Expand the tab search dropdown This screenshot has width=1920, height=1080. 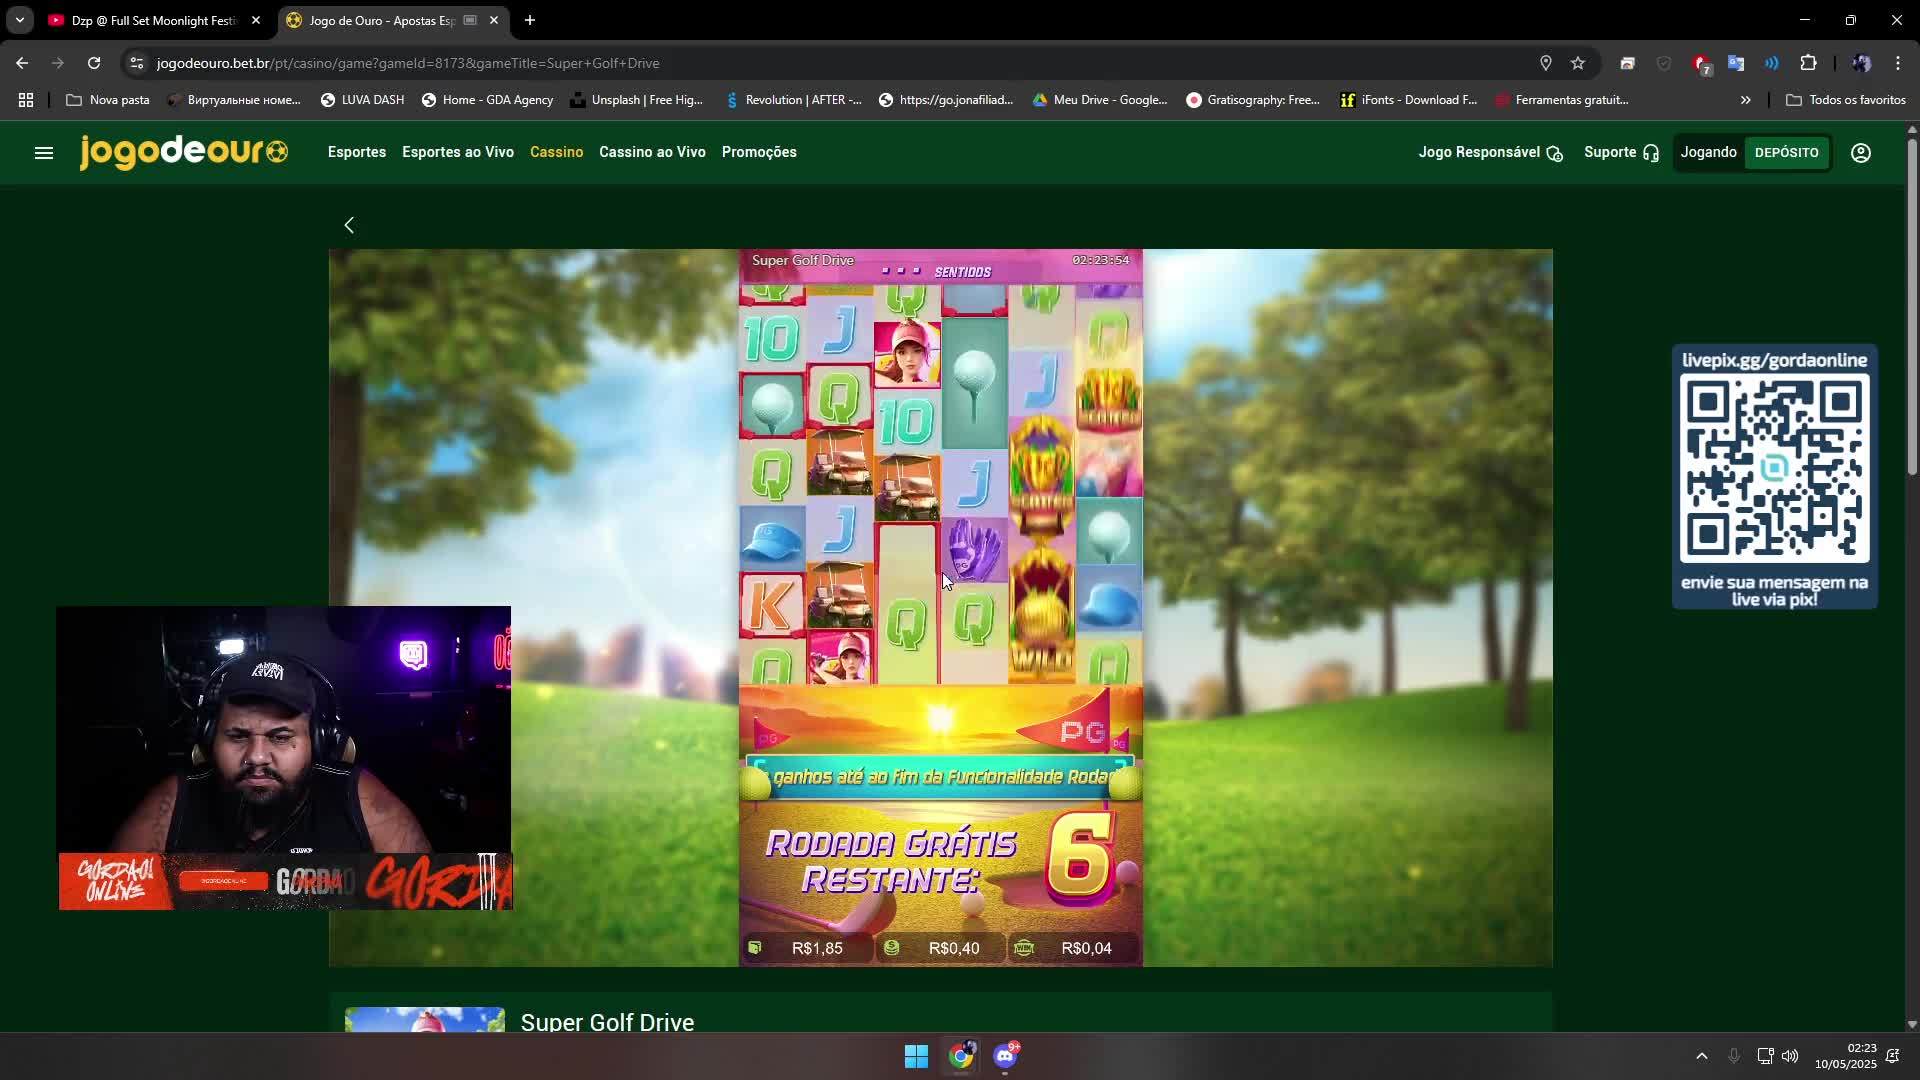pos(19,20)
